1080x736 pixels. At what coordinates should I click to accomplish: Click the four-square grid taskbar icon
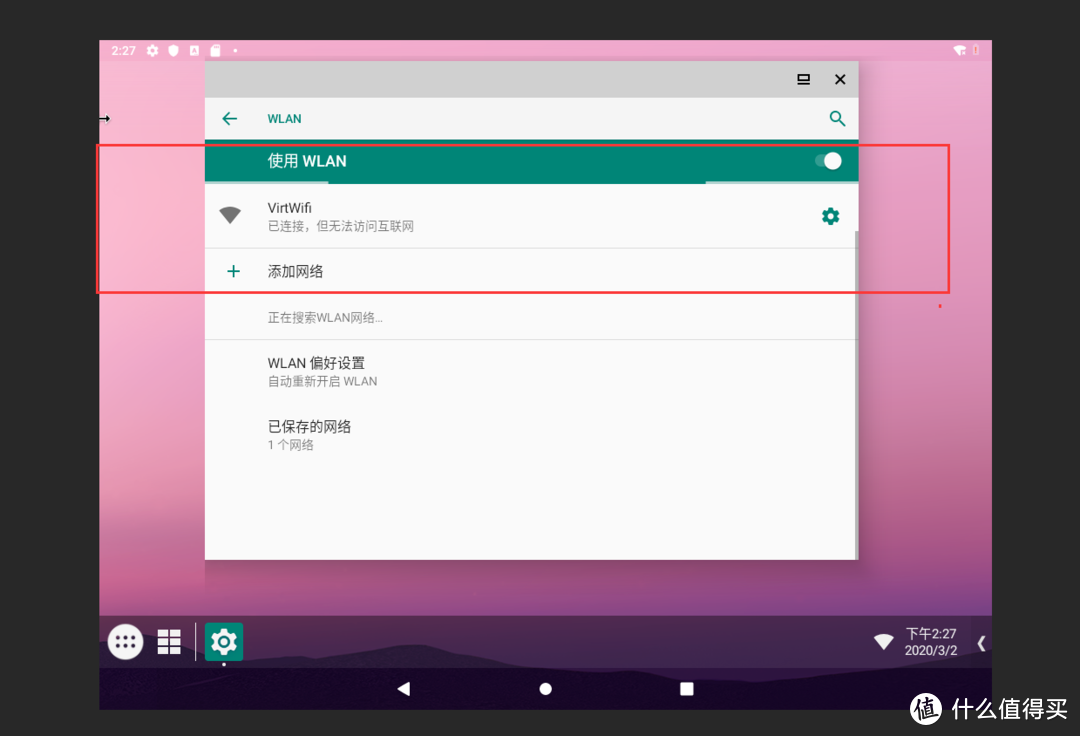point(169,642)
